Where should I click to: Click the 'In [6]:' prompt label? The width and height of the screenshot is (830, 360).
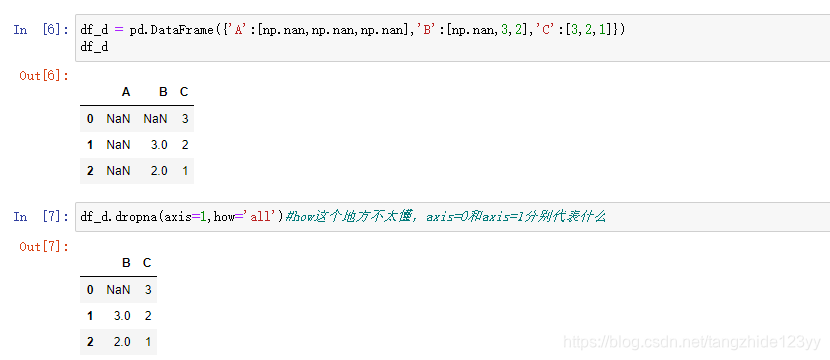coord(41,30)
